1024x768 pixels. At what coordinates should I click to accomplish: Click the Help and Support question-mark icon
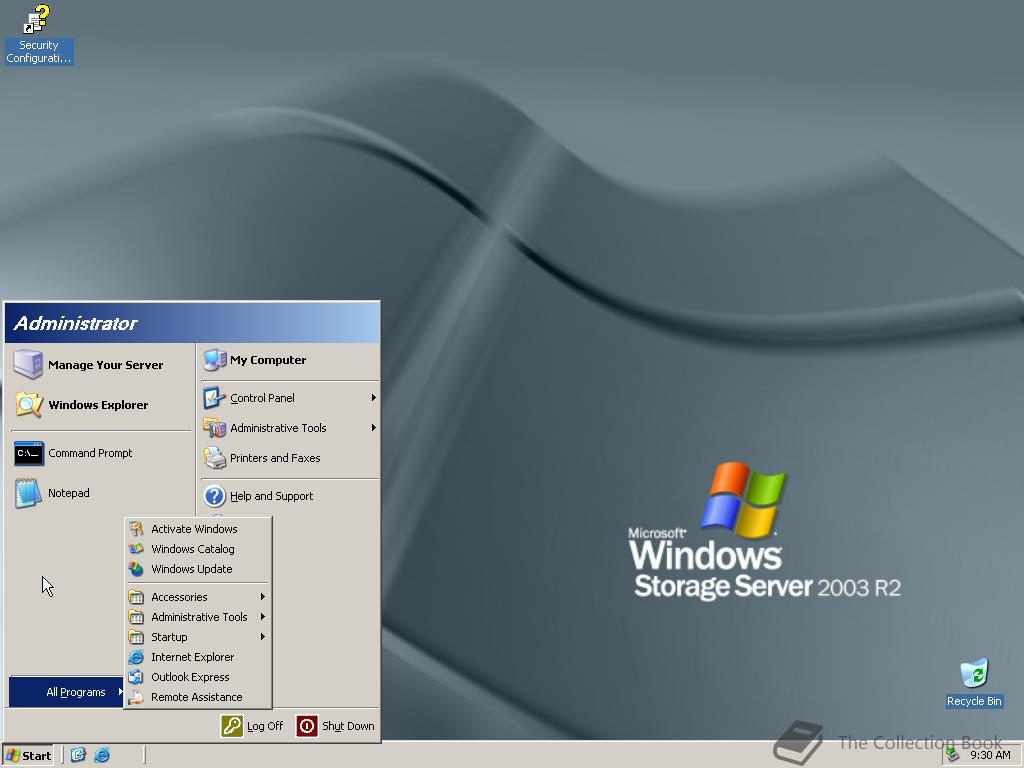pyautogui.click(x=214, y=496)
